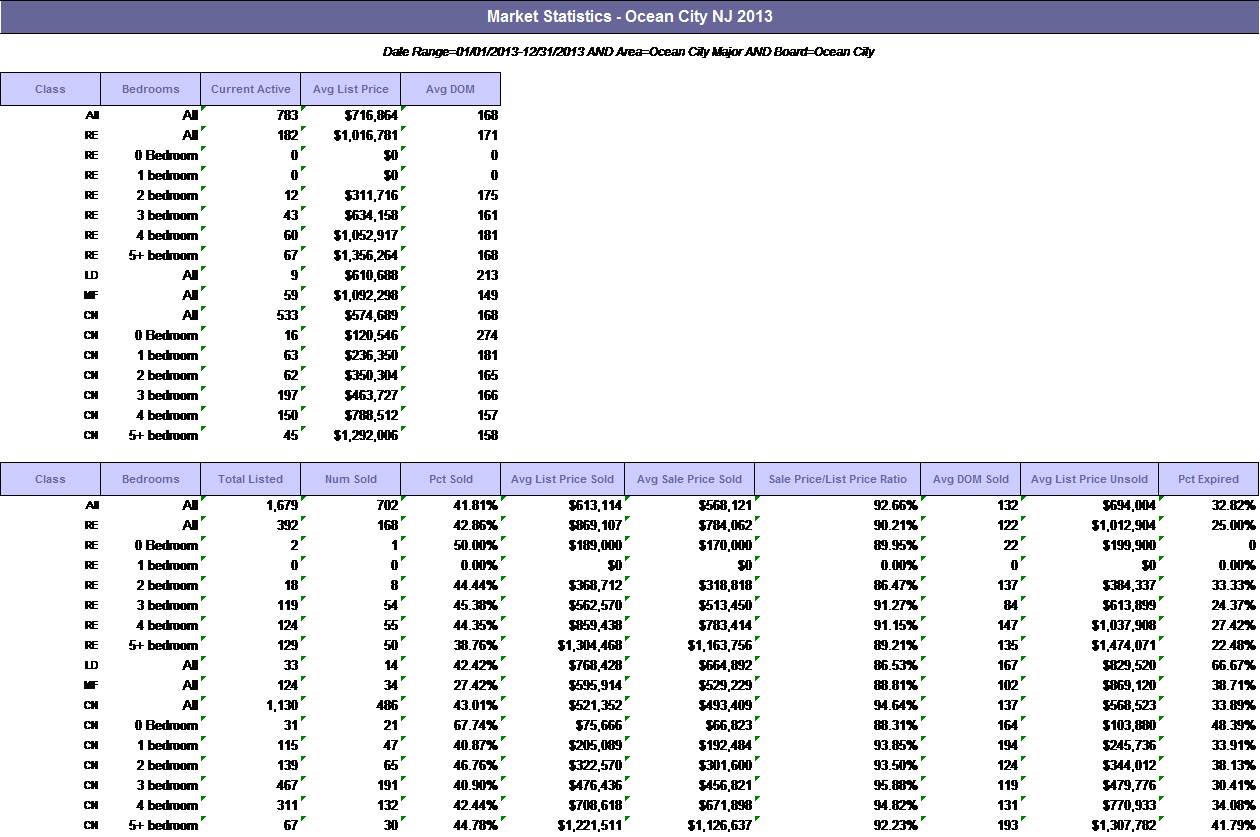The width and height of the screenshot is (1260, 837).
Task: Select avg list price '$1,016,781'
Action: 366,135
